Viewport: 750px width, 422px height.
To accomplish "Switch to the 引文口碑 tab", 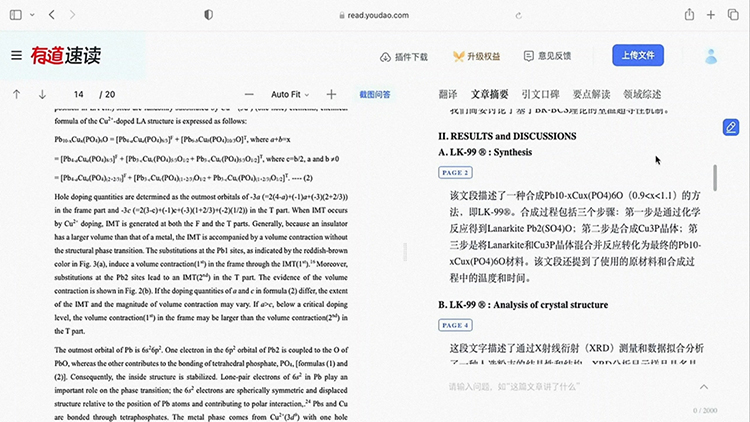I will pos(540,94).
